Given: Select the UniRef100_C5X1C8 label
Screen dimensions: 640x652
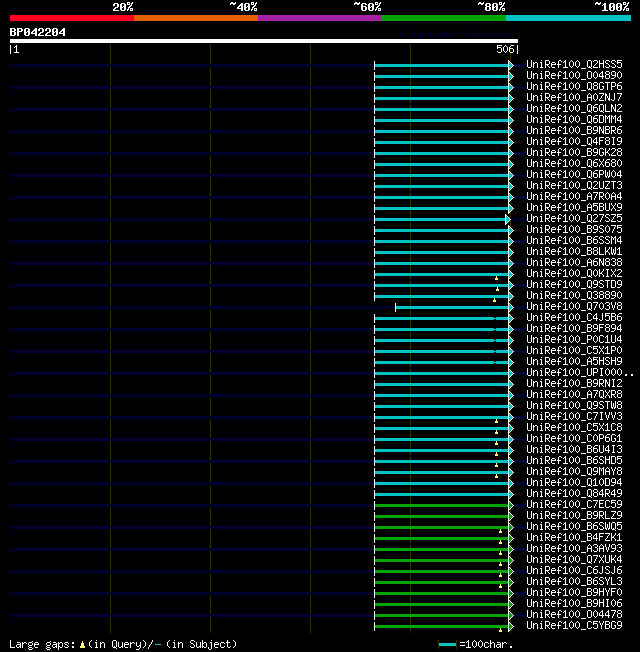Looking at the screenshot, I should tap(574, 428).
